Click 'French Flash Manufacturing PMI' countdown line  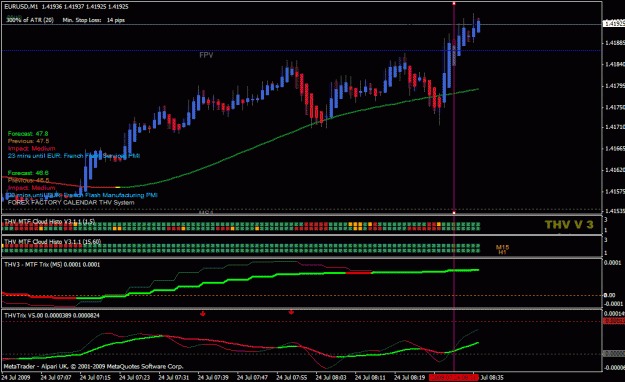click(x=83, y=195)
